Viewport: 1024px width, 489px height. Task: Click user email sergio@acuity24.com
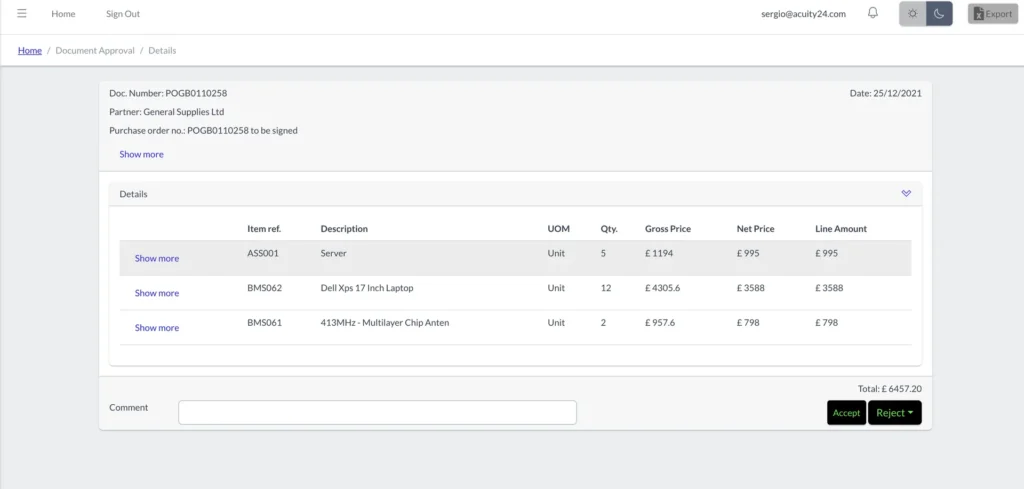pos(803,14)
